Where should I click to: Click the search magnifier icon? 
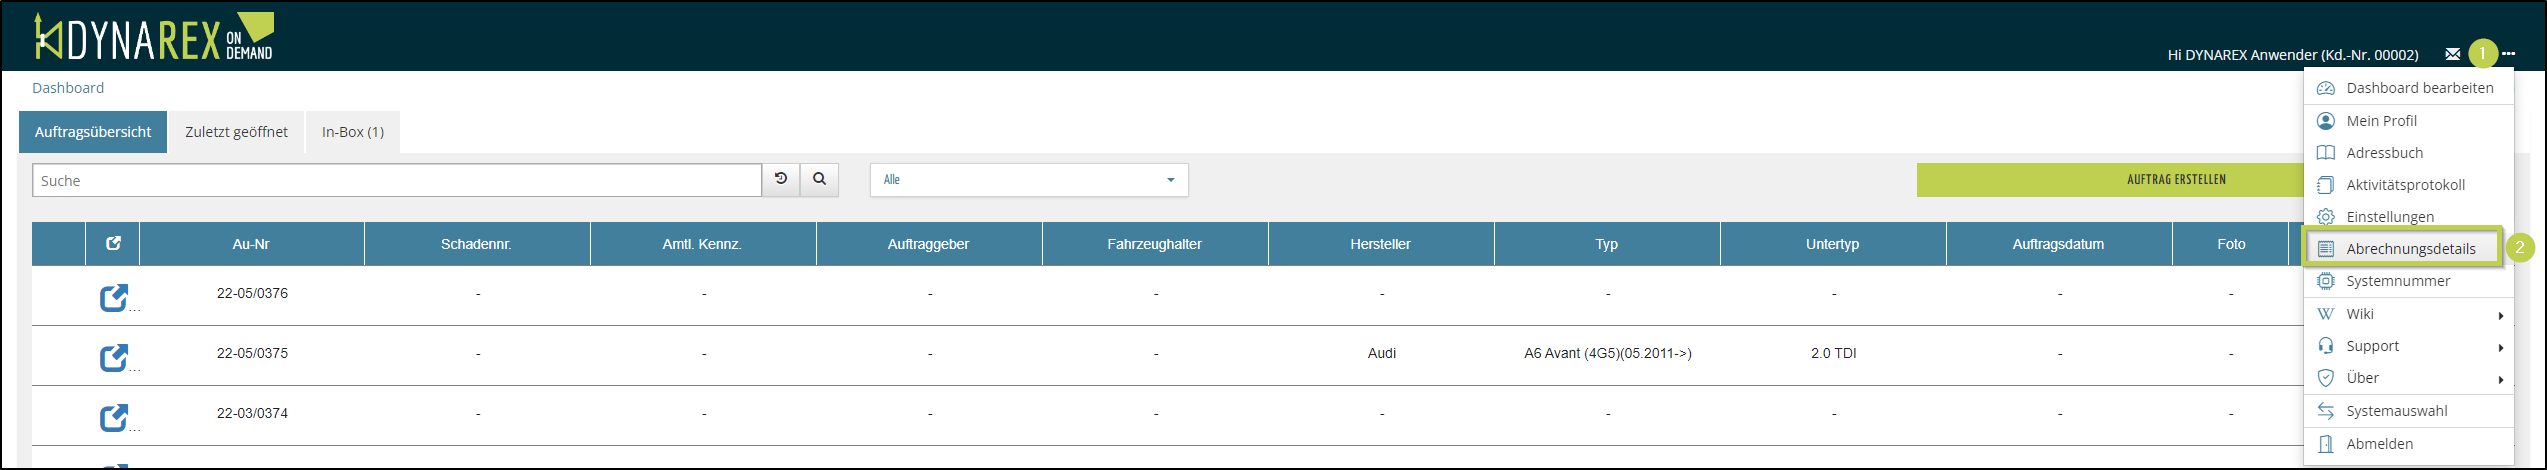coord(819,180)
